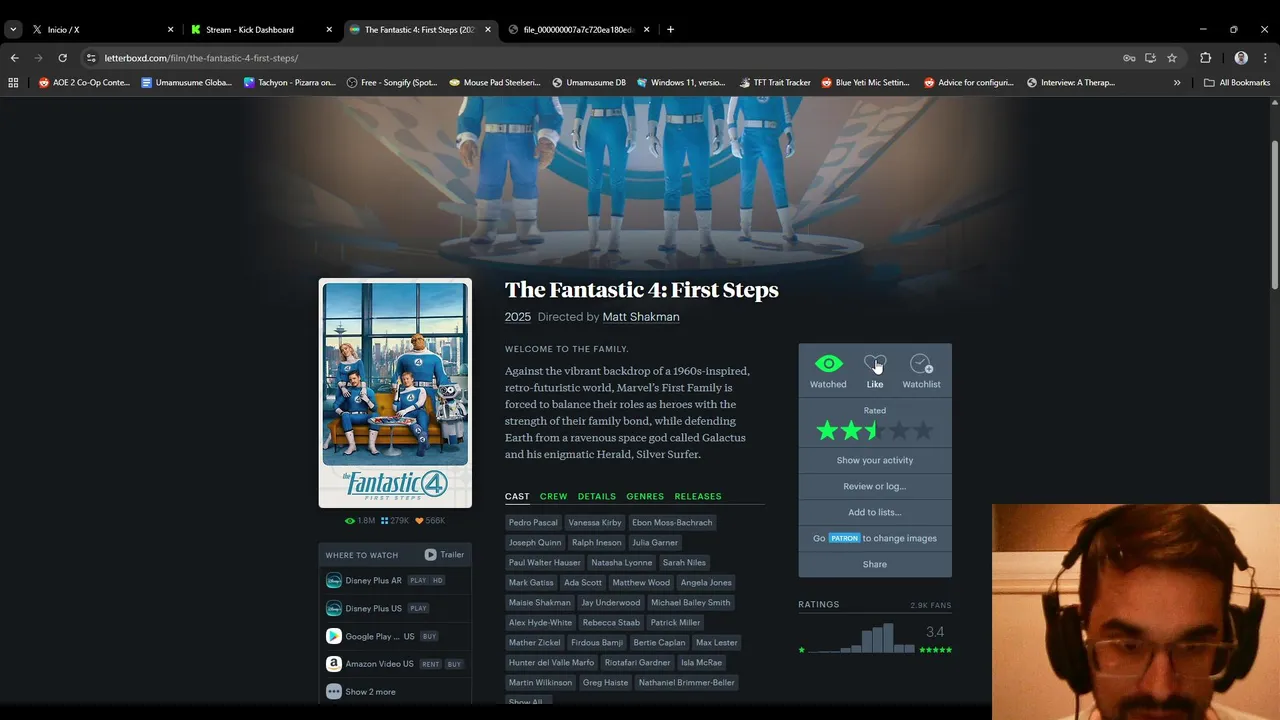This screenshot has height=720, width=1280.
Task: Open the password key icon in address bar
Action: 1129,58
